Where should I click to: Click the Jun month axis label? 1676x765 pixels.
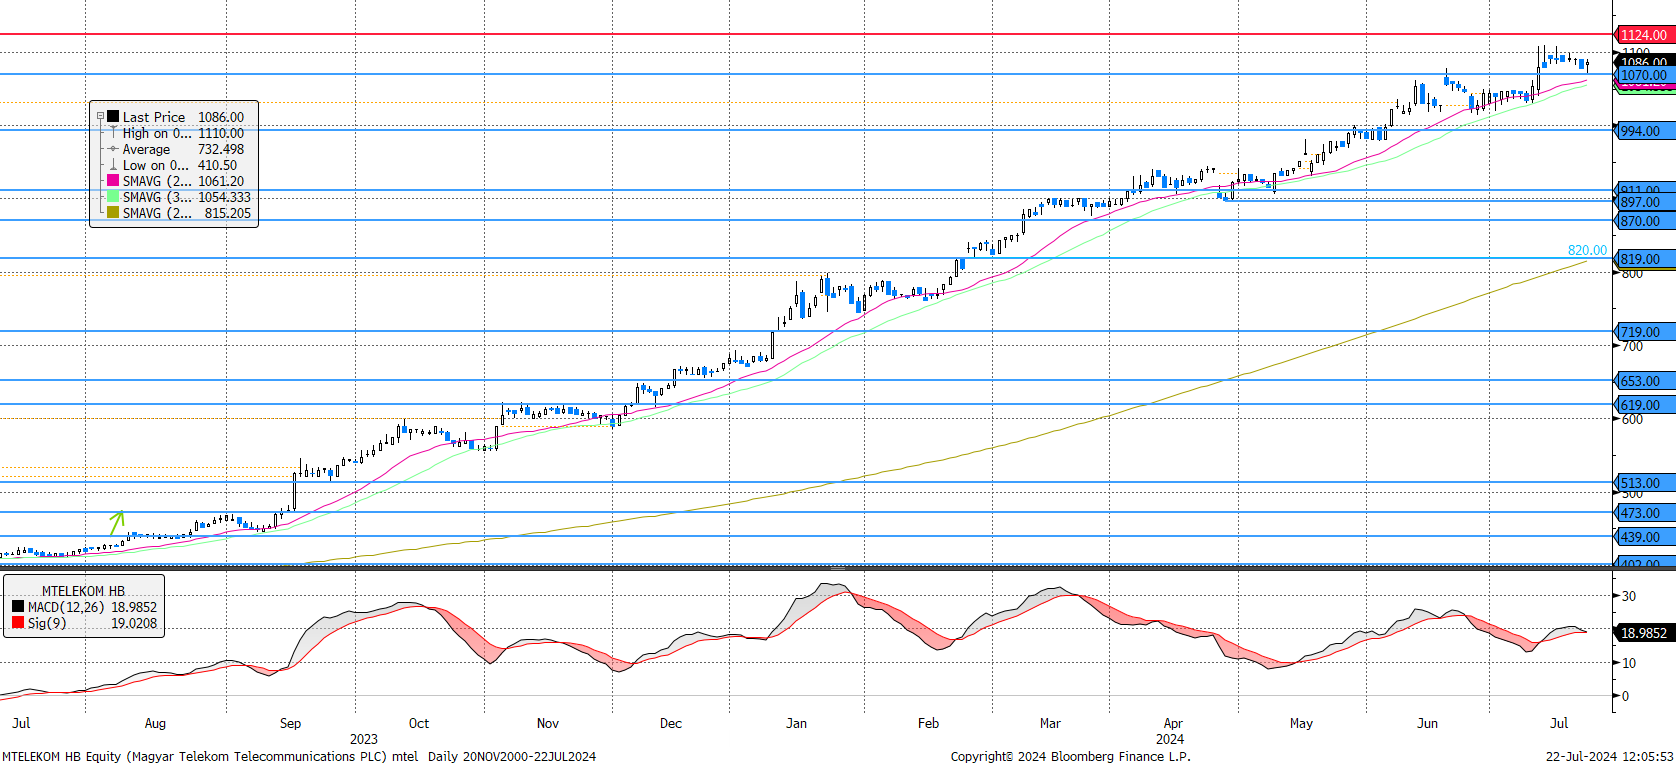1428,723
